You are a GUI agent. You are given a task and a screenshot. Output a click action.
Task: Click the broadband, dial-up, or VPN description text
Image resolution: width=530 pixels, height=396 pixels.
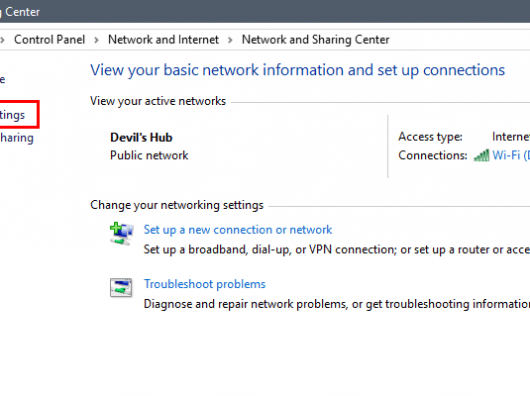337,250
